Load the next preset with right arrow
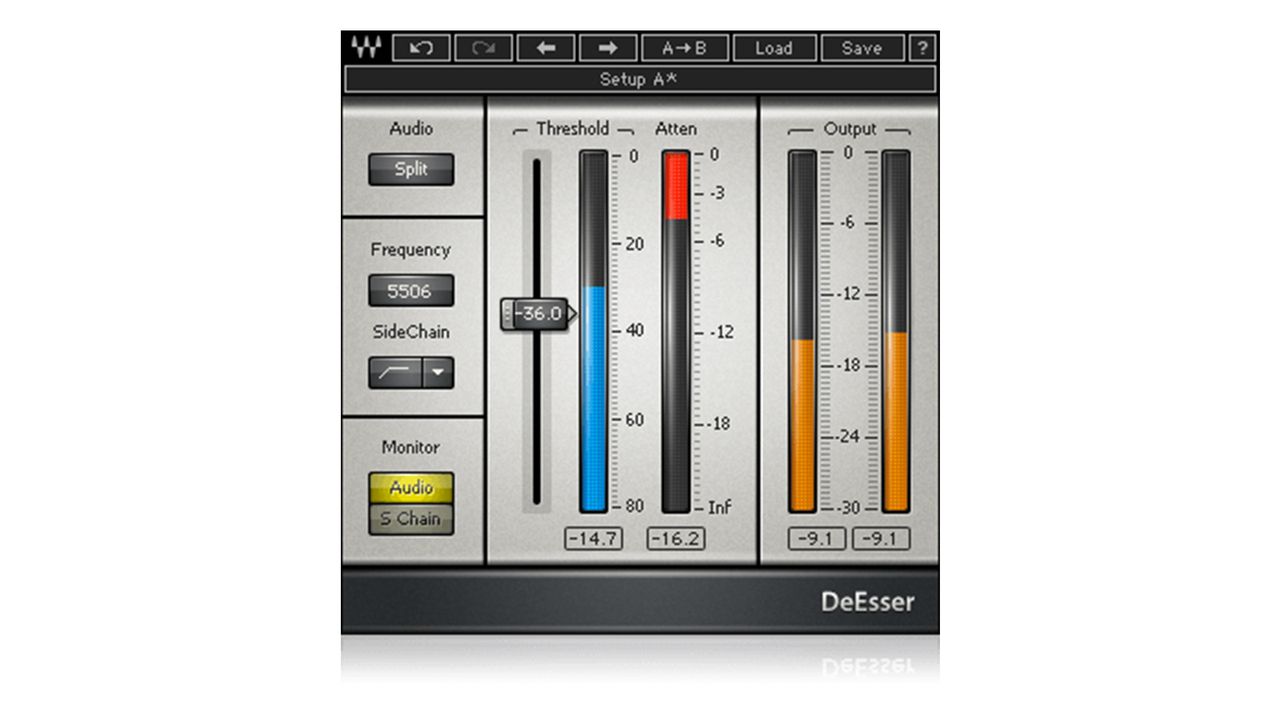 click(x=607, y=47)
